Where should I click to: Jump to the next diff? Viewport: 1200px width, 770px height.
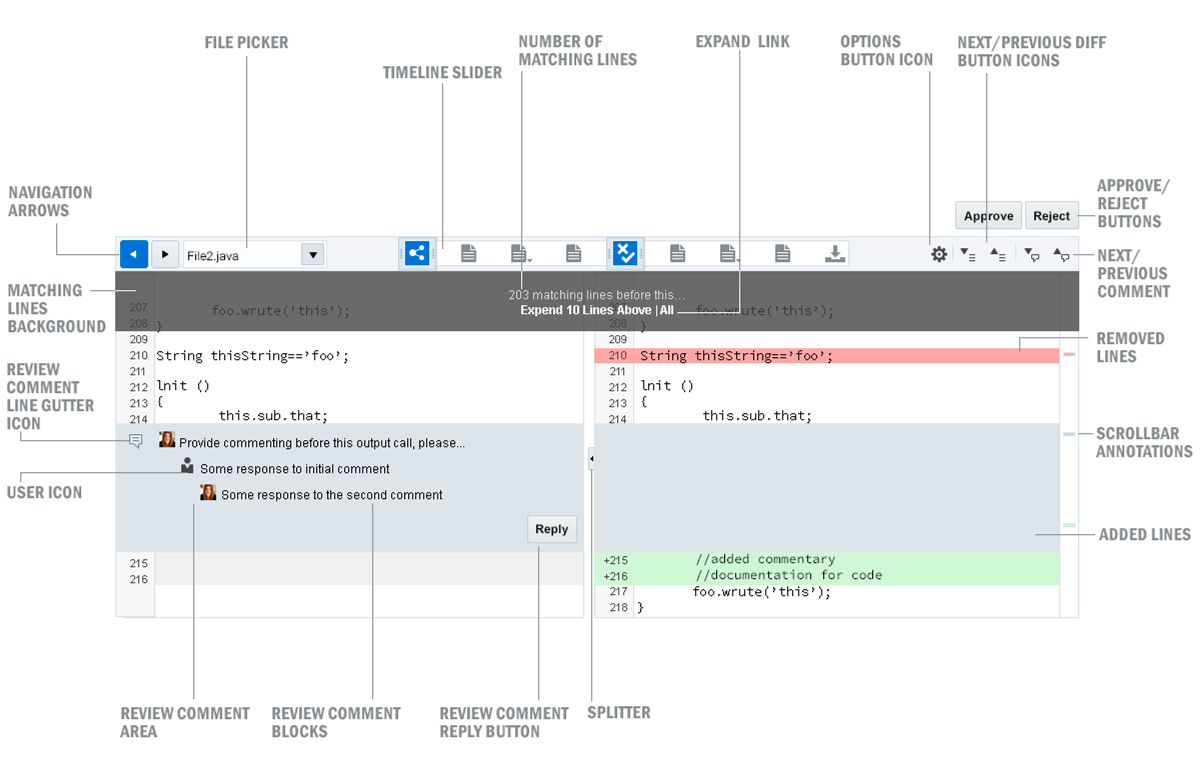pos(967,254)
